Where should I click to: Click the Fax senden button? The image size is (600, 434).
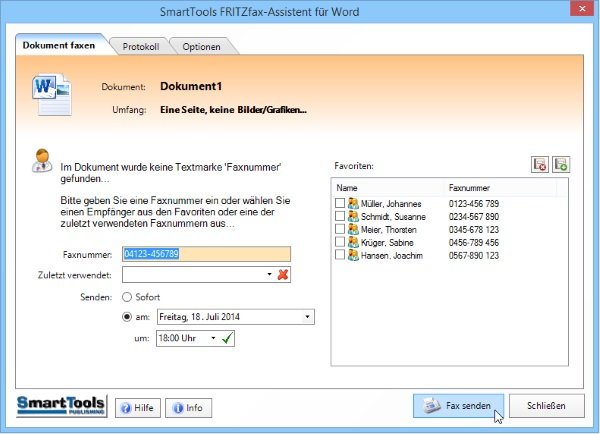[x=458, y=406]
